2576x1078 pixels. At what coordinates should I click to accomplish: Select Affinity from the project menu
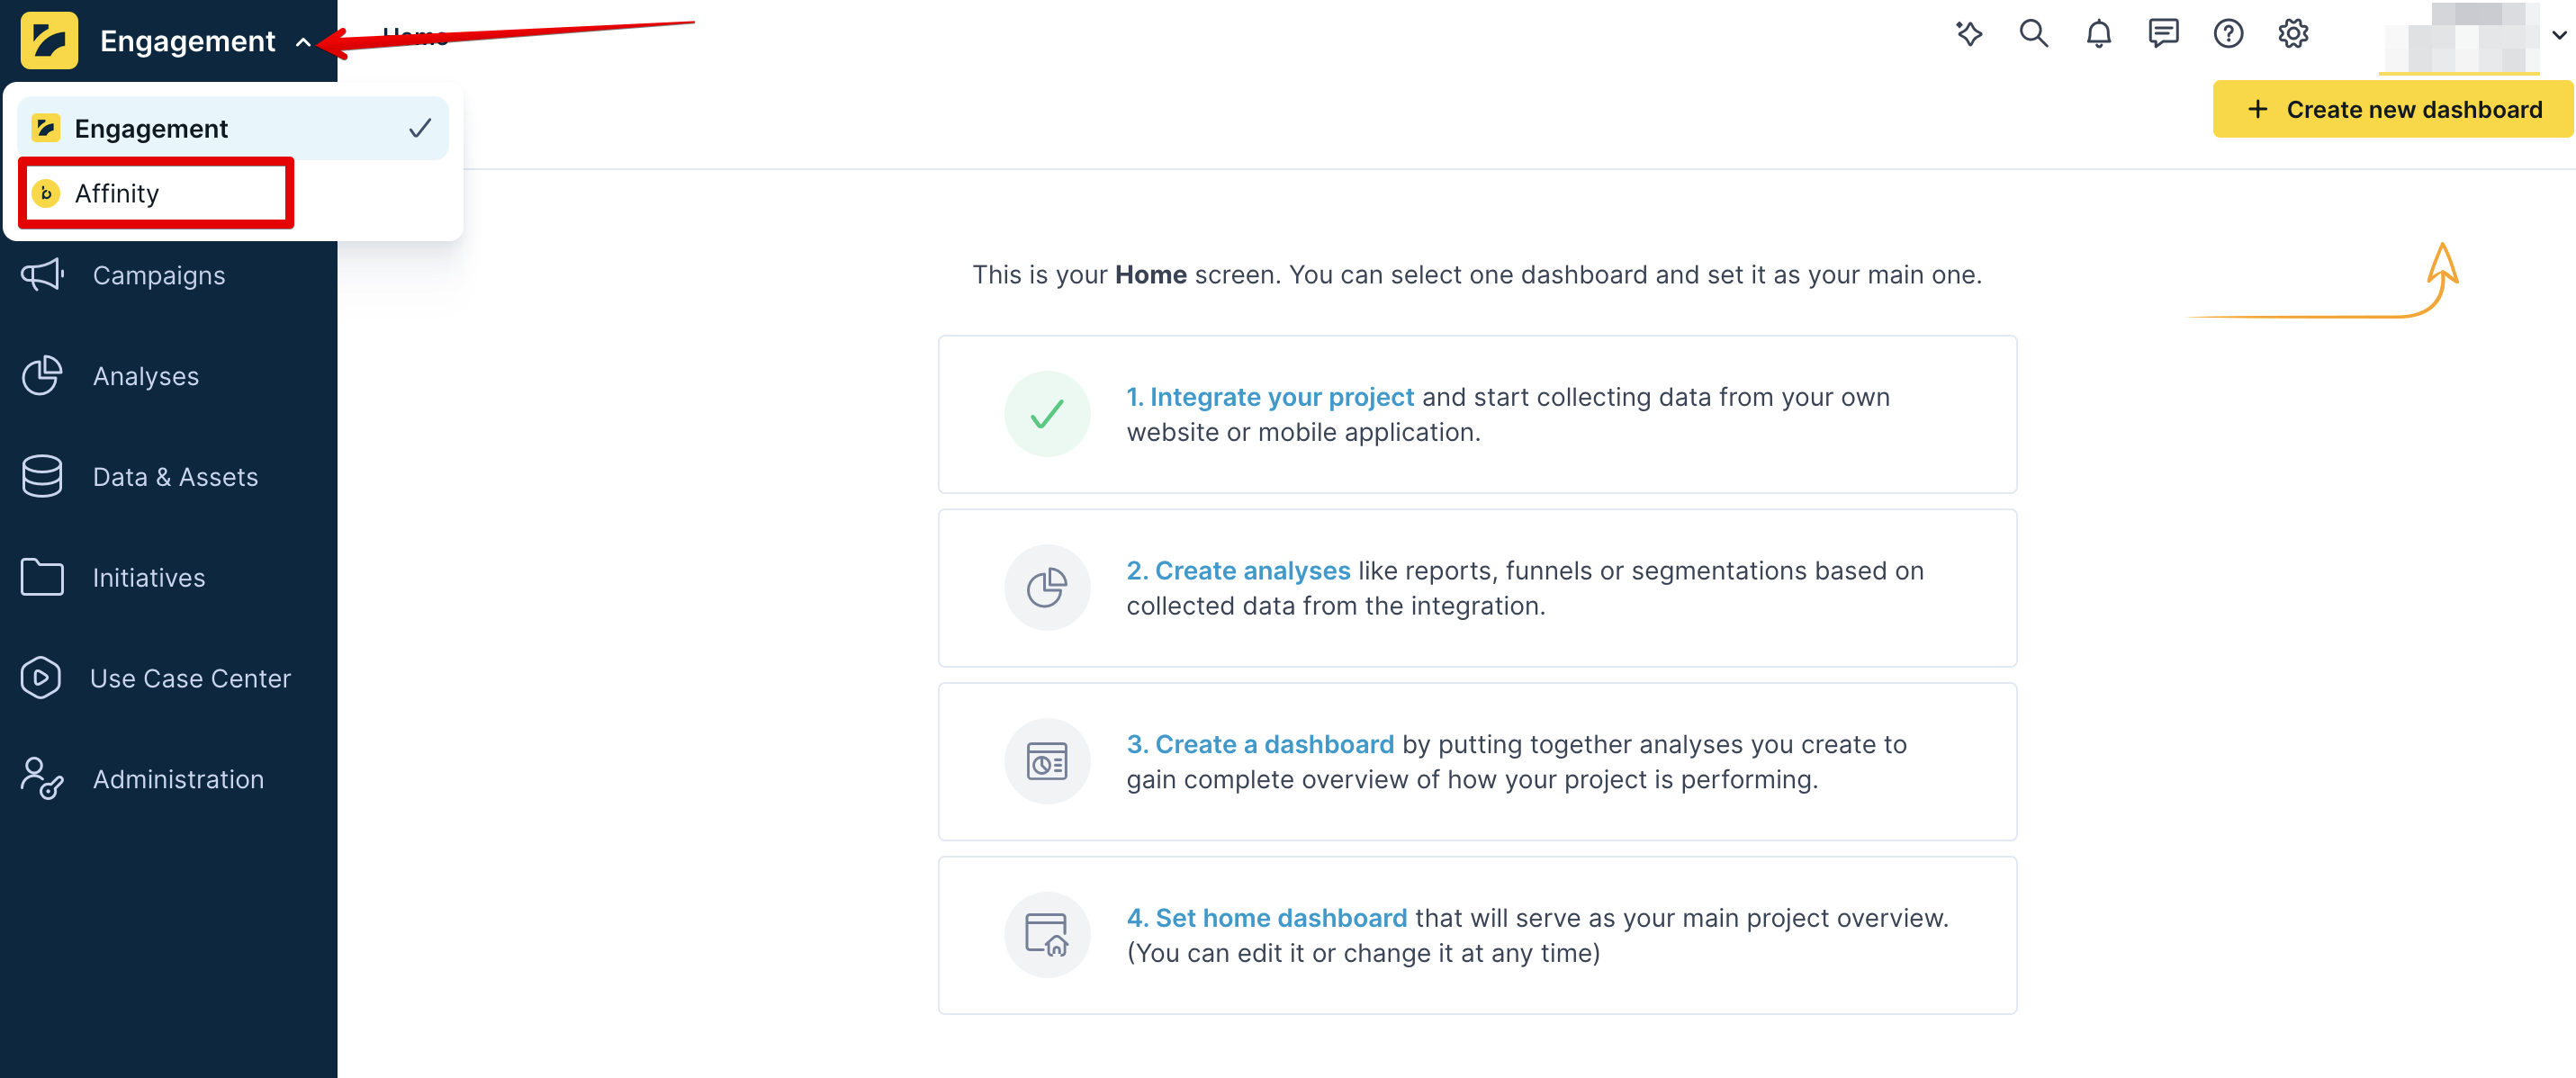pyautogui.click(x=117, y=193)
